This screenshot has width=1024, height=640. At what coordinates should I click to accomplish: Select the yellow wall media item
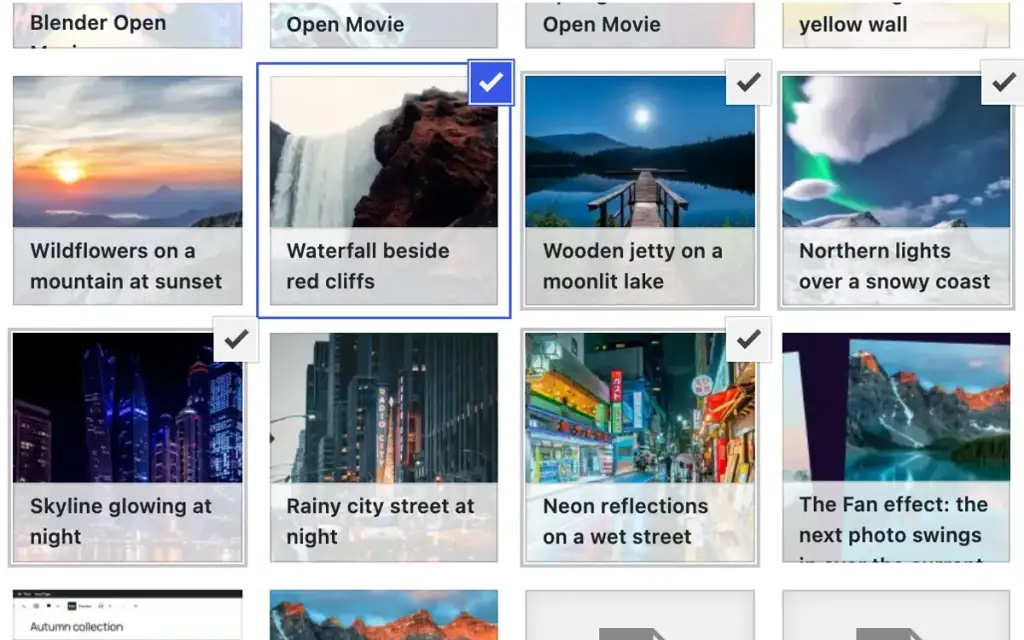point(896,24)
